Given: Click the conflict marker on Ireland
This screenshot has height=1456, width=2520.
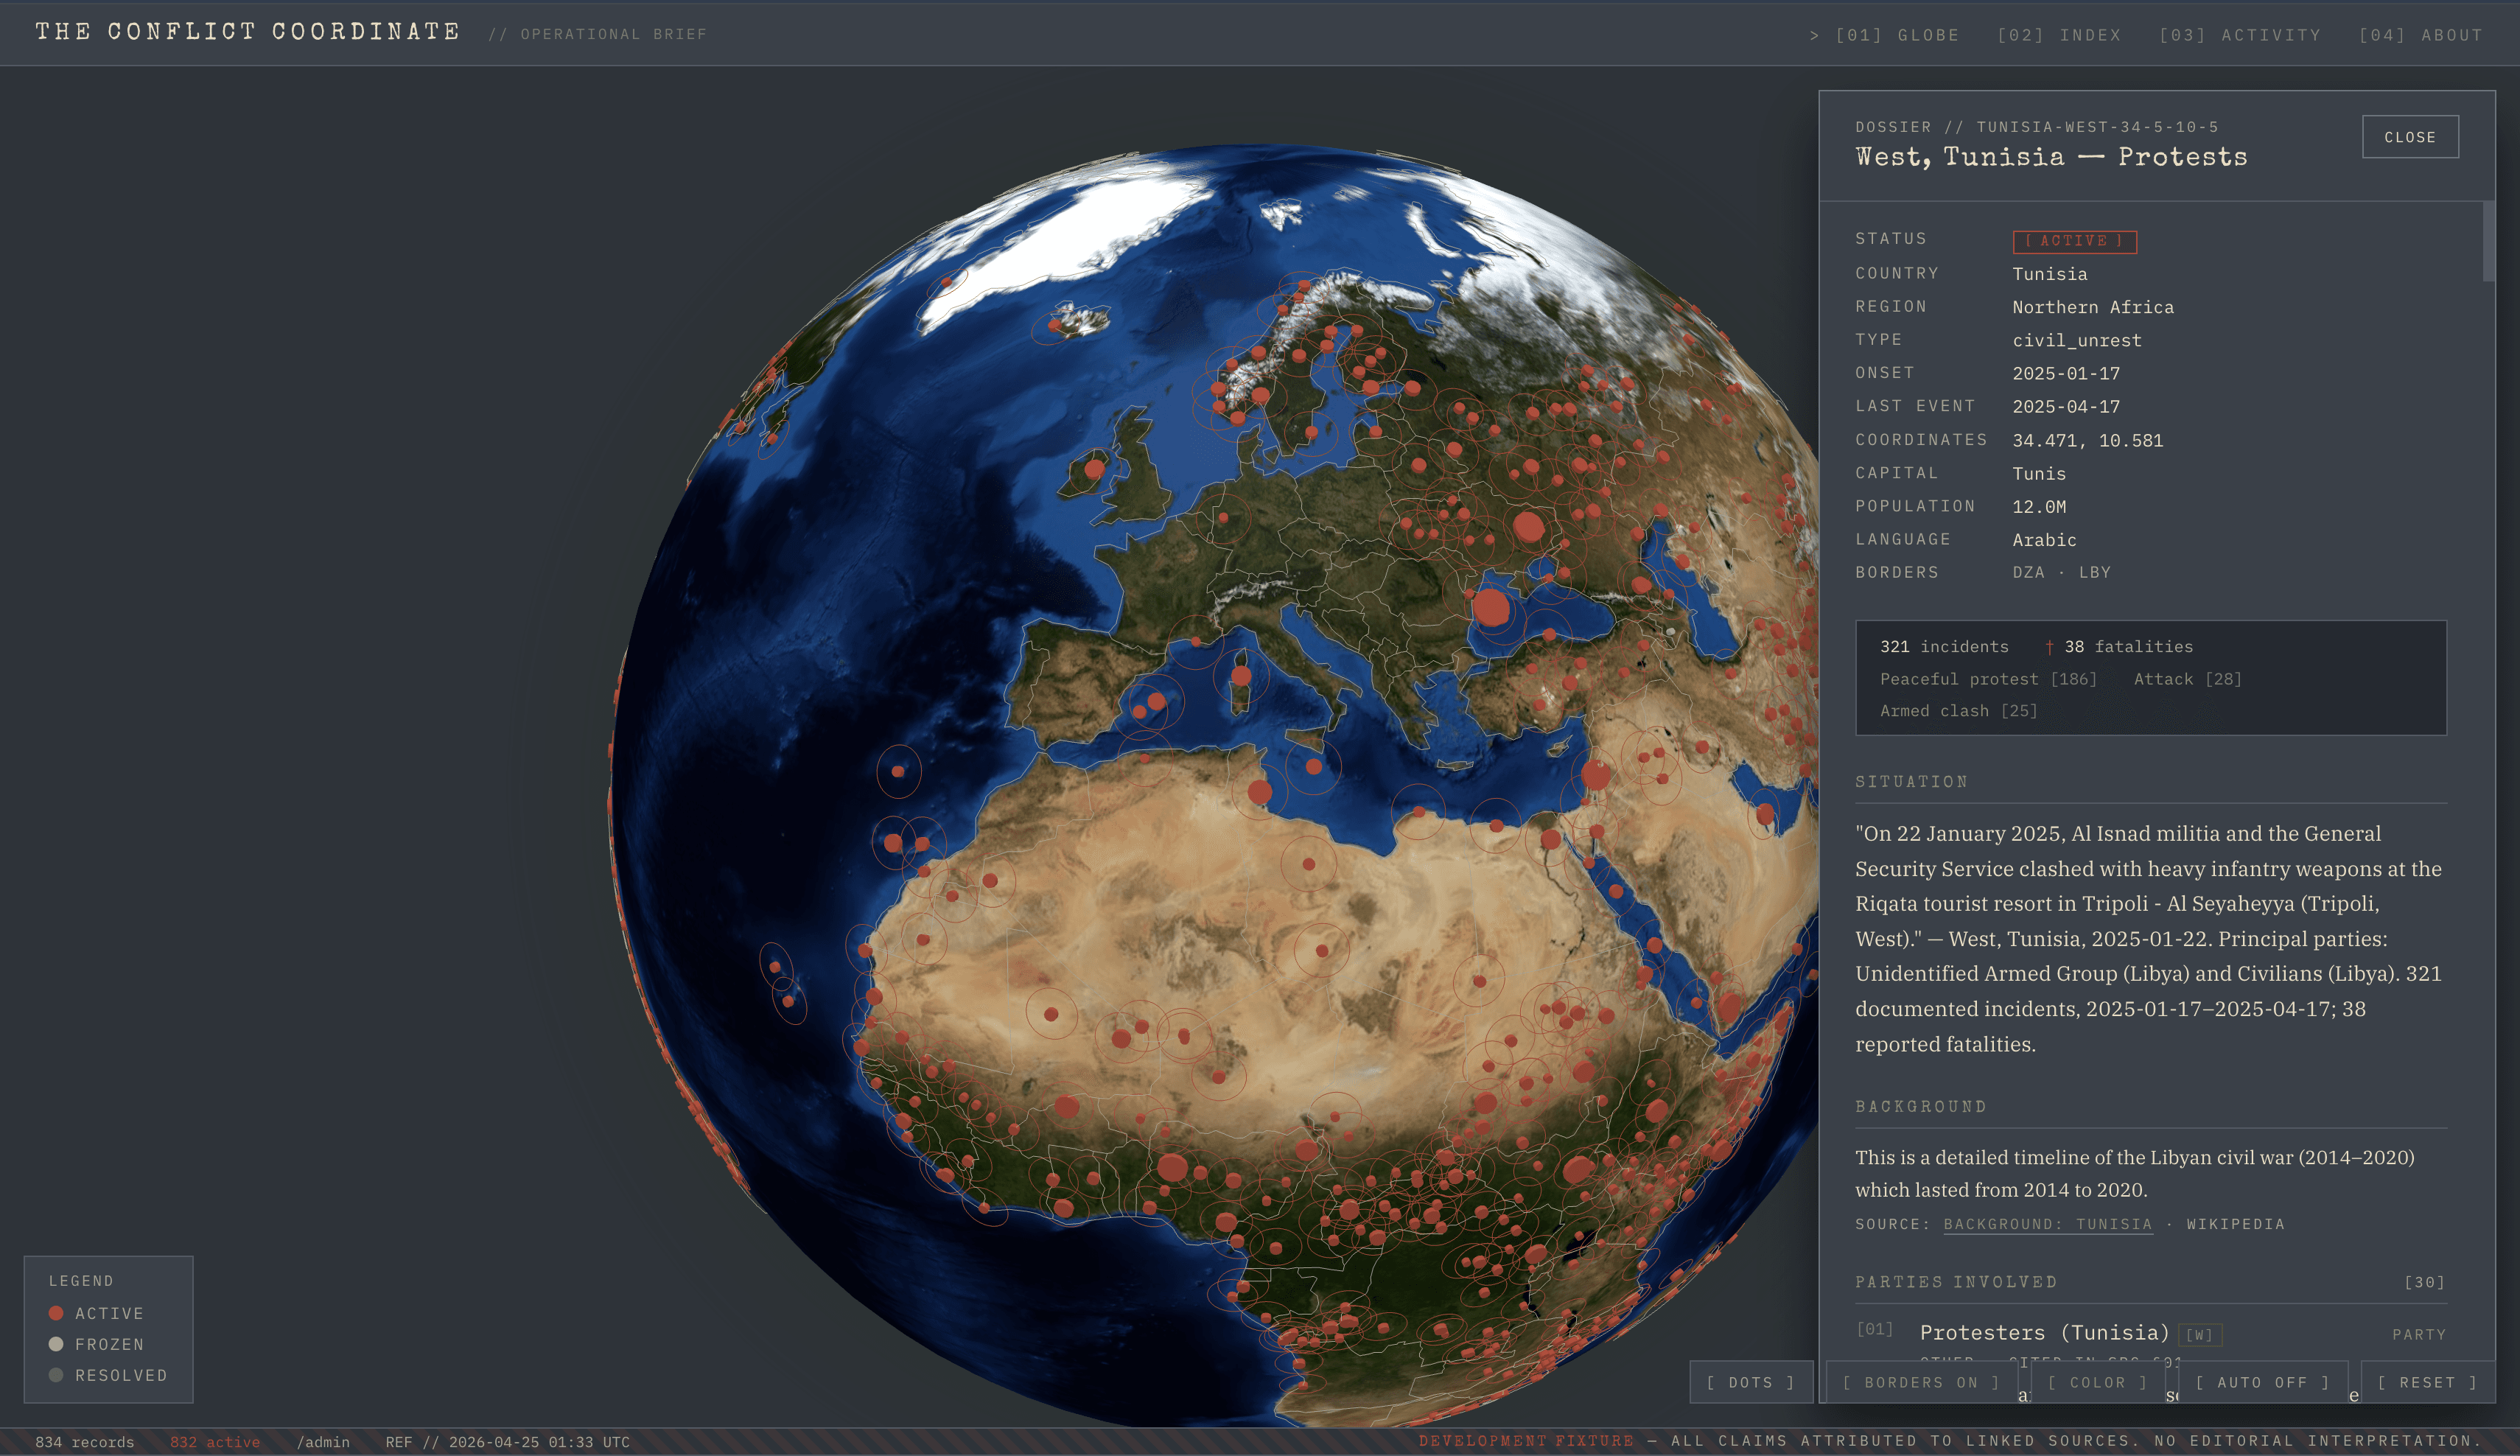Looking at the screenshot, I should click(1094, 468).
